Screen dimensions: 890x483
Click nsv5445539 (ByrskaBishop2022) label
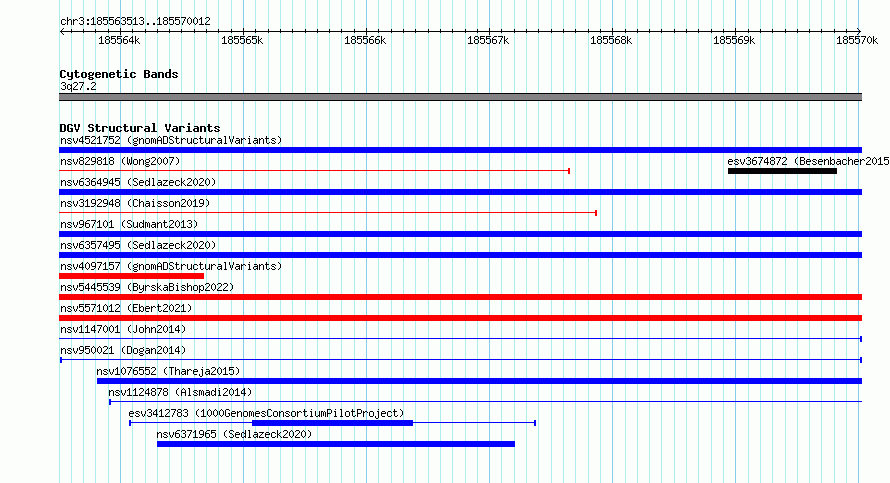tap(147, 287)
